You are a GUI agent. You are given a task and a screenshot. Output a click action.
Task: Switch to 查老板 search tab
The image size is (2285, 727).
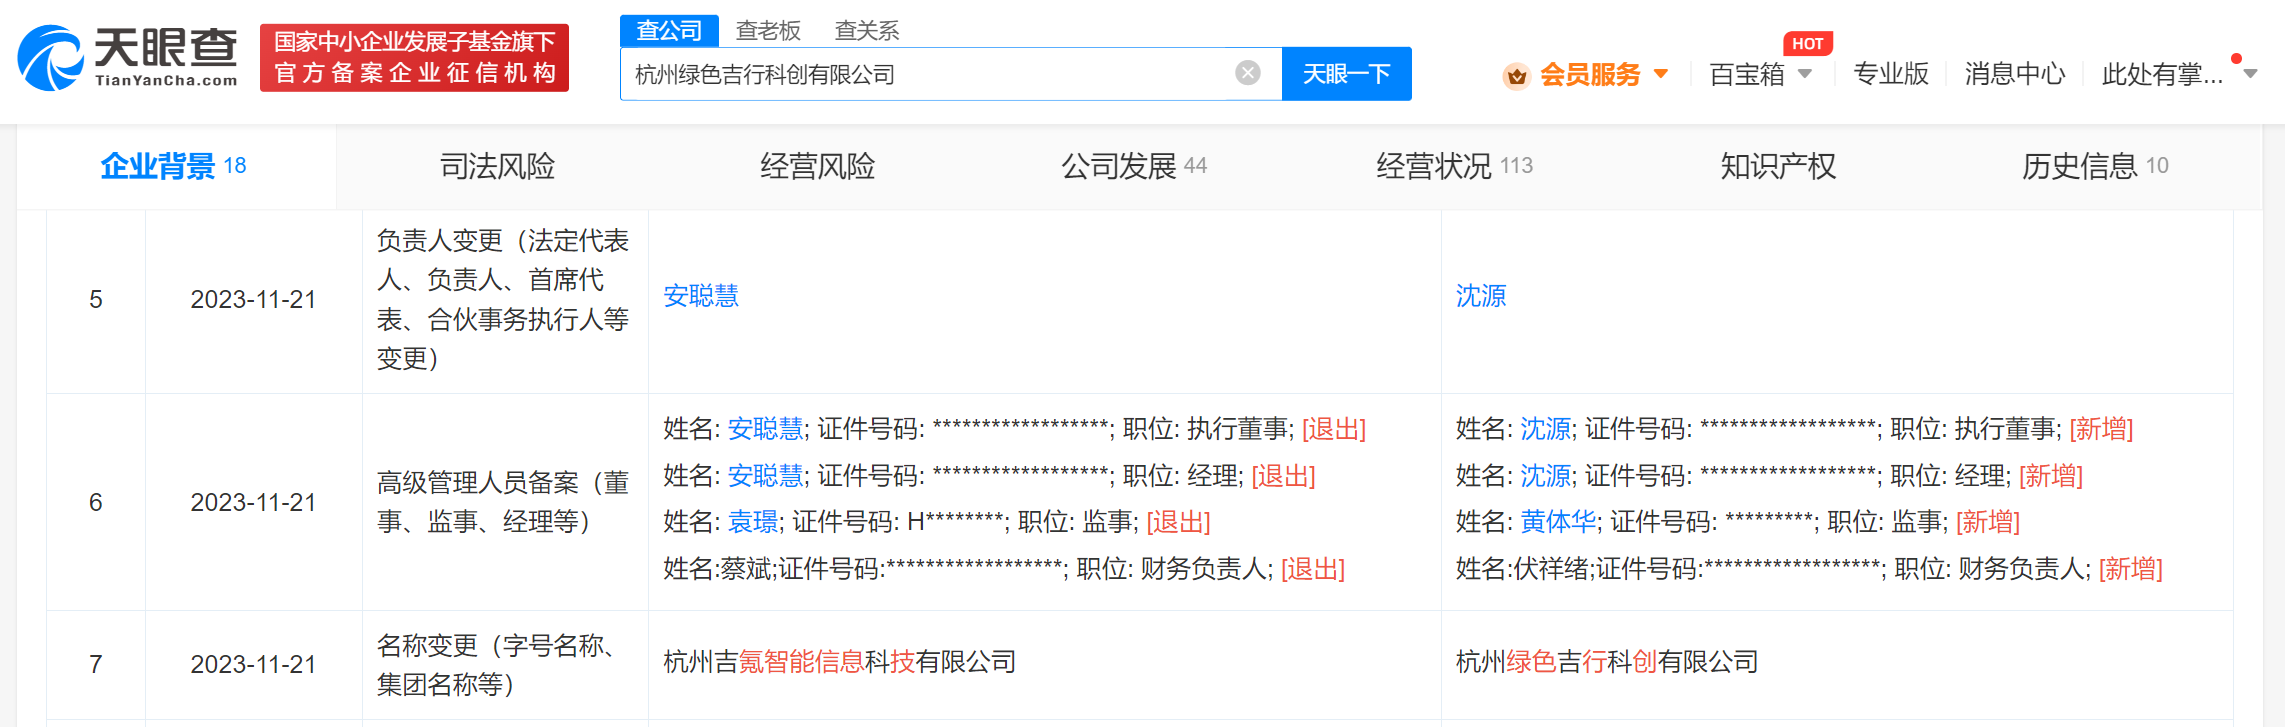tap(768, 30)
